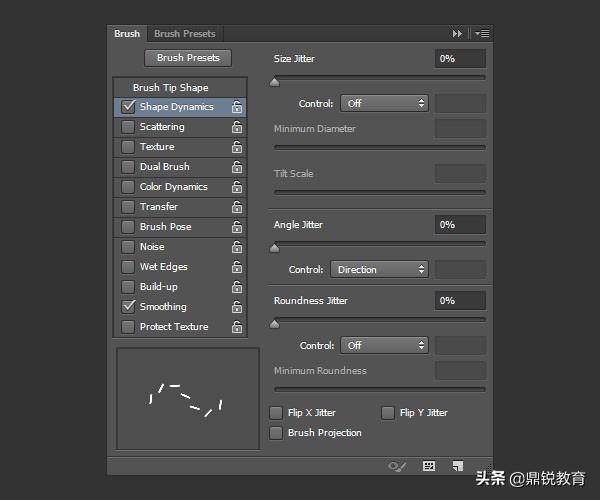Open the Preset Manager icon
The height and width of the screenshot is (500, 600).
click(x=429, y=466)
